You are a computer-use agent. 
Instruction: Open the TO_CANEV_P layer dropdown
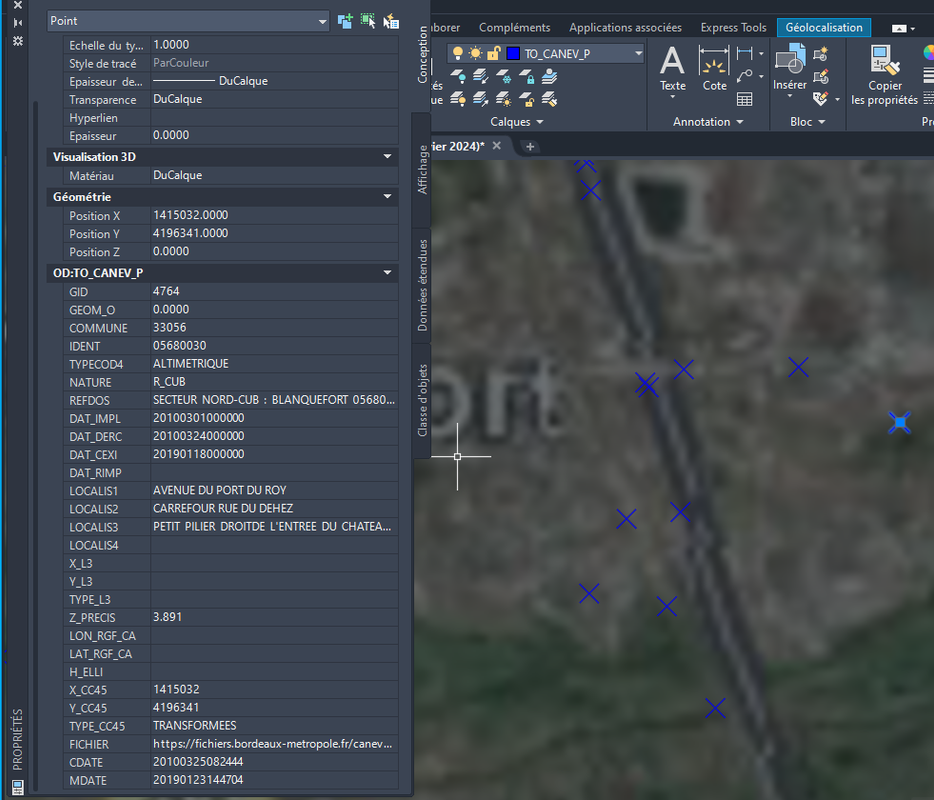638,54
